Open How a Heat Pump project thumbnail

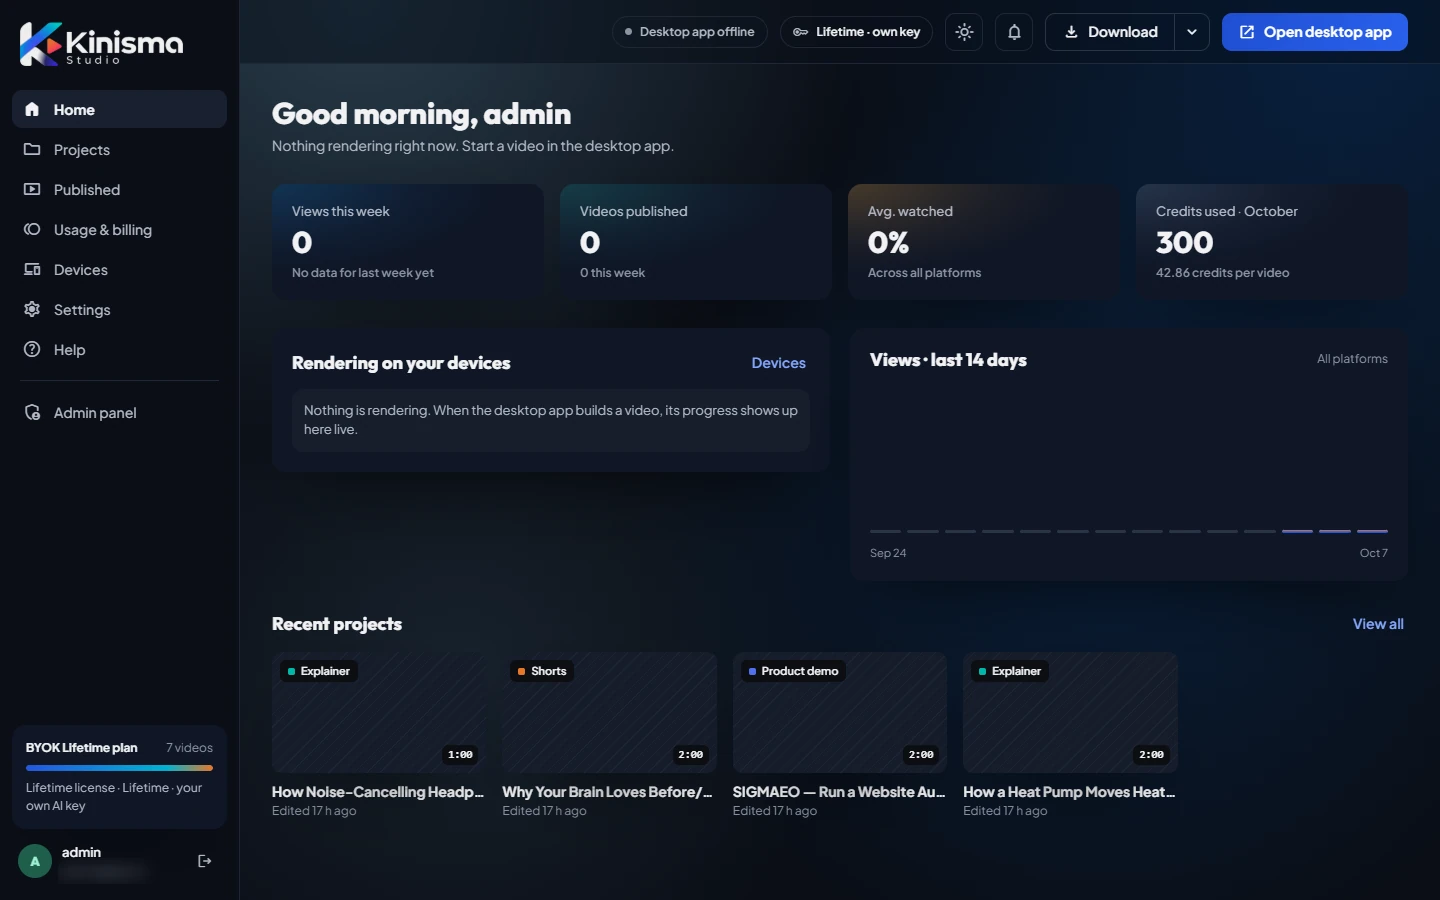tap(1070, 712)
